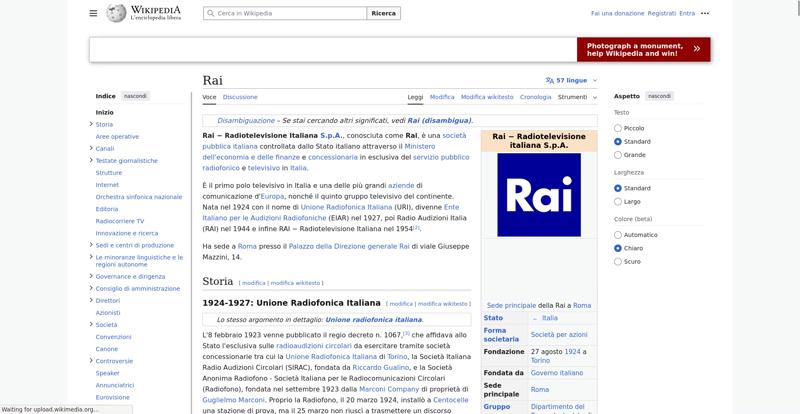Open the Cronologia tab
This screenshot has height=414, width=800.
tap(535, 97)
